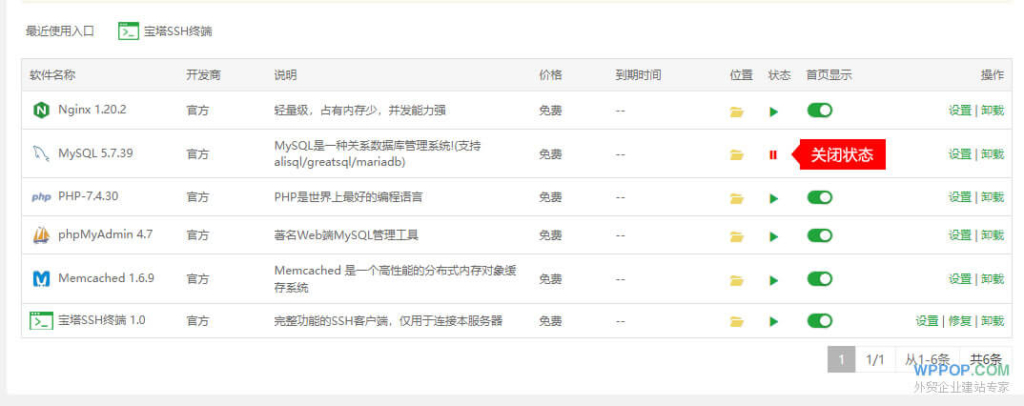Click the 说明 column header
The height and width of the screenshot is (406, 1024).
click(285, 75)
